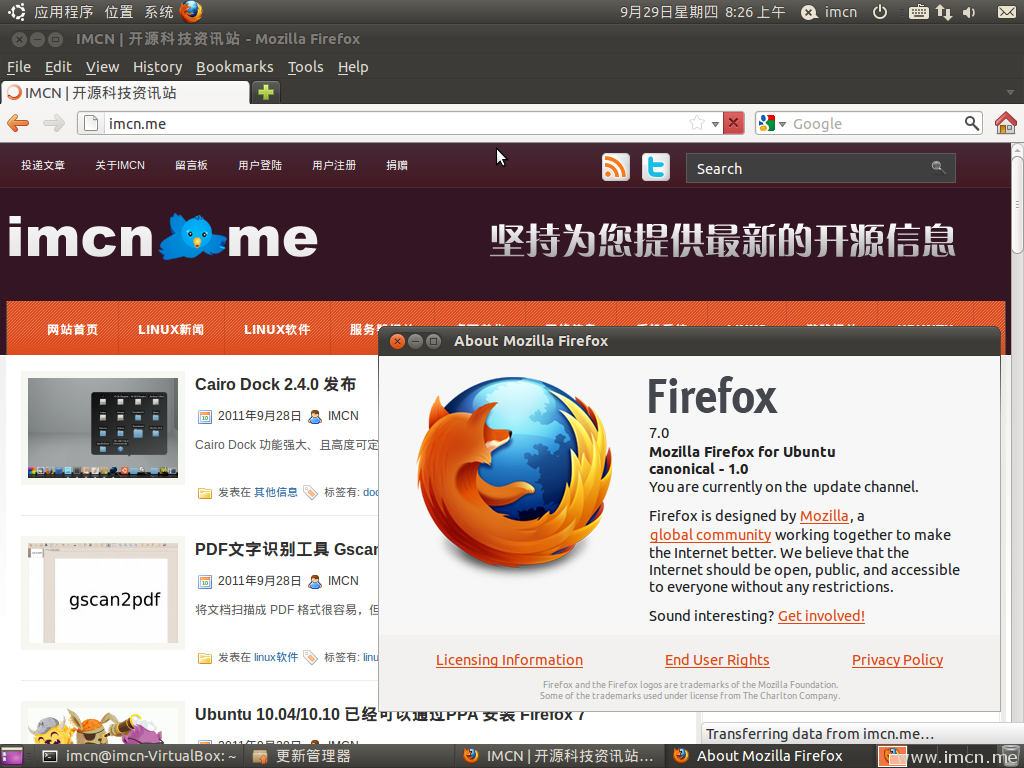
Task: Open the File menu
Action: click(19, 67)
